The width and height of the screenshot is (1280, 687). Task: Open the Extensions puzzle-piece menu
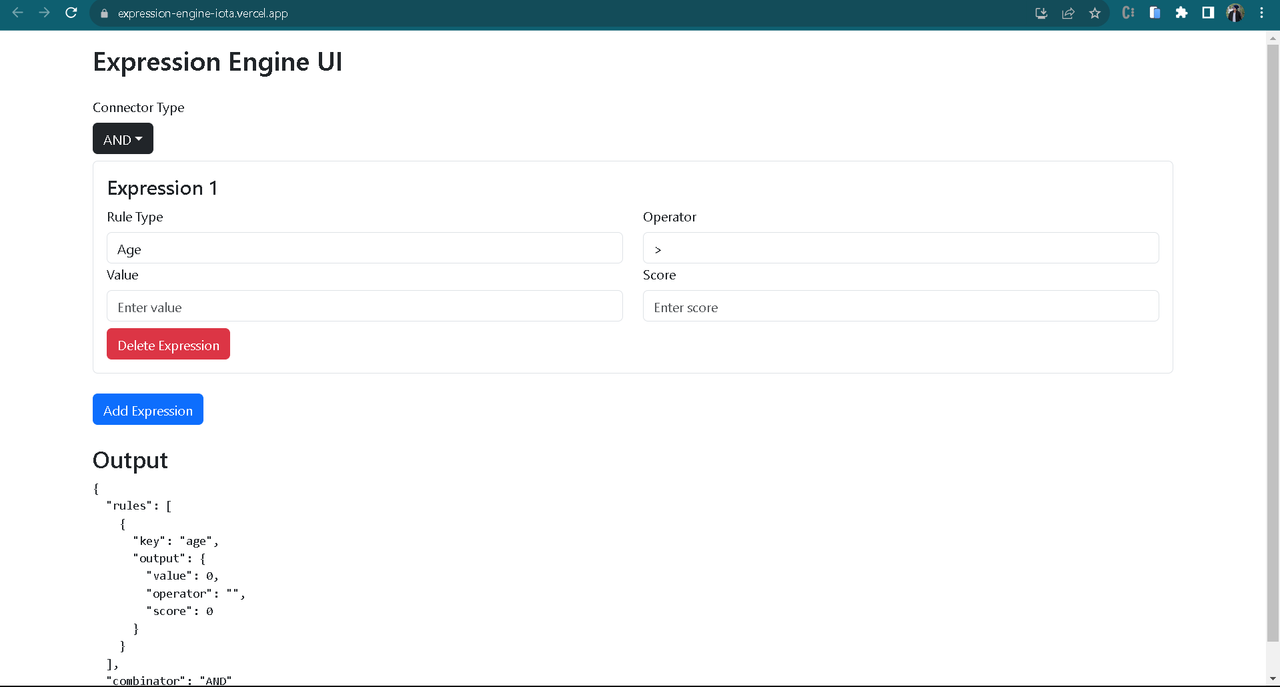click(1181, 13)
